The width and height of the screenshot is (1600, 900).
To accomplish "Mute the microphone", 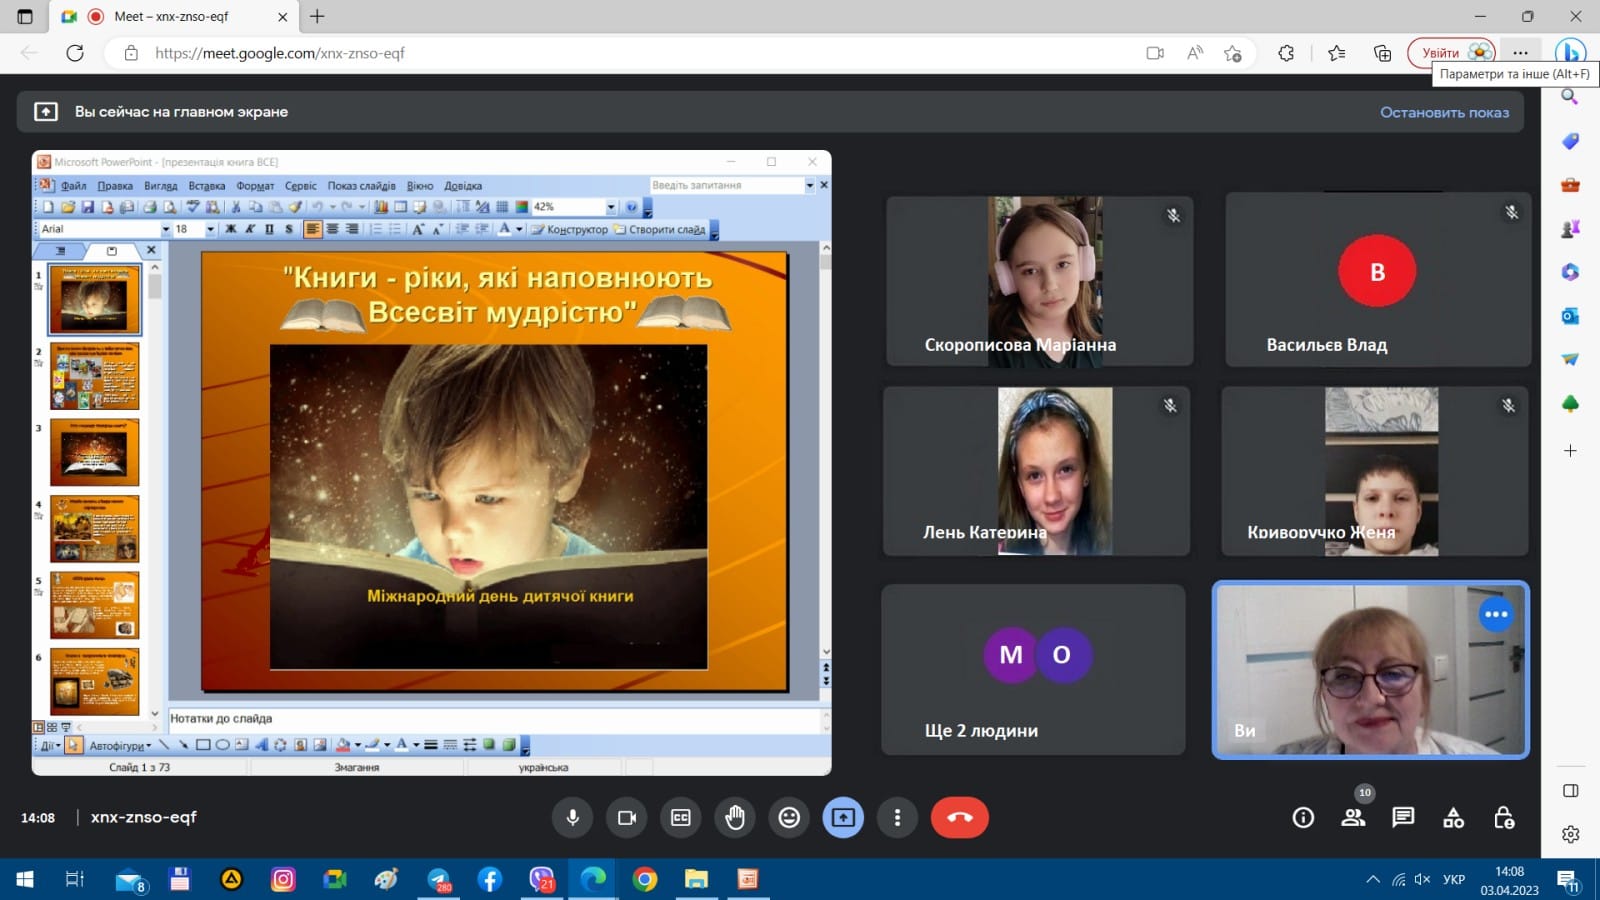I will pos(572,818).
